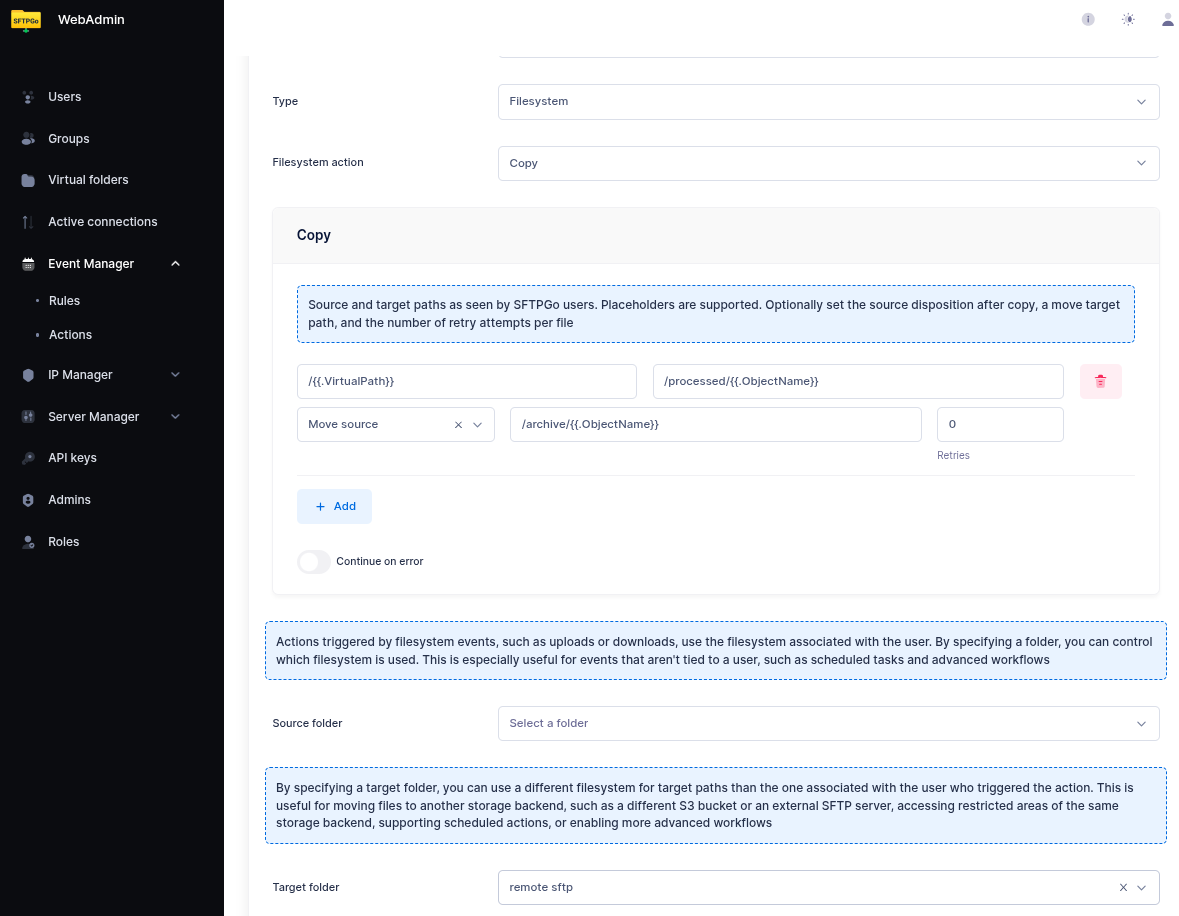Click the Retries number field

pos(999,425)
